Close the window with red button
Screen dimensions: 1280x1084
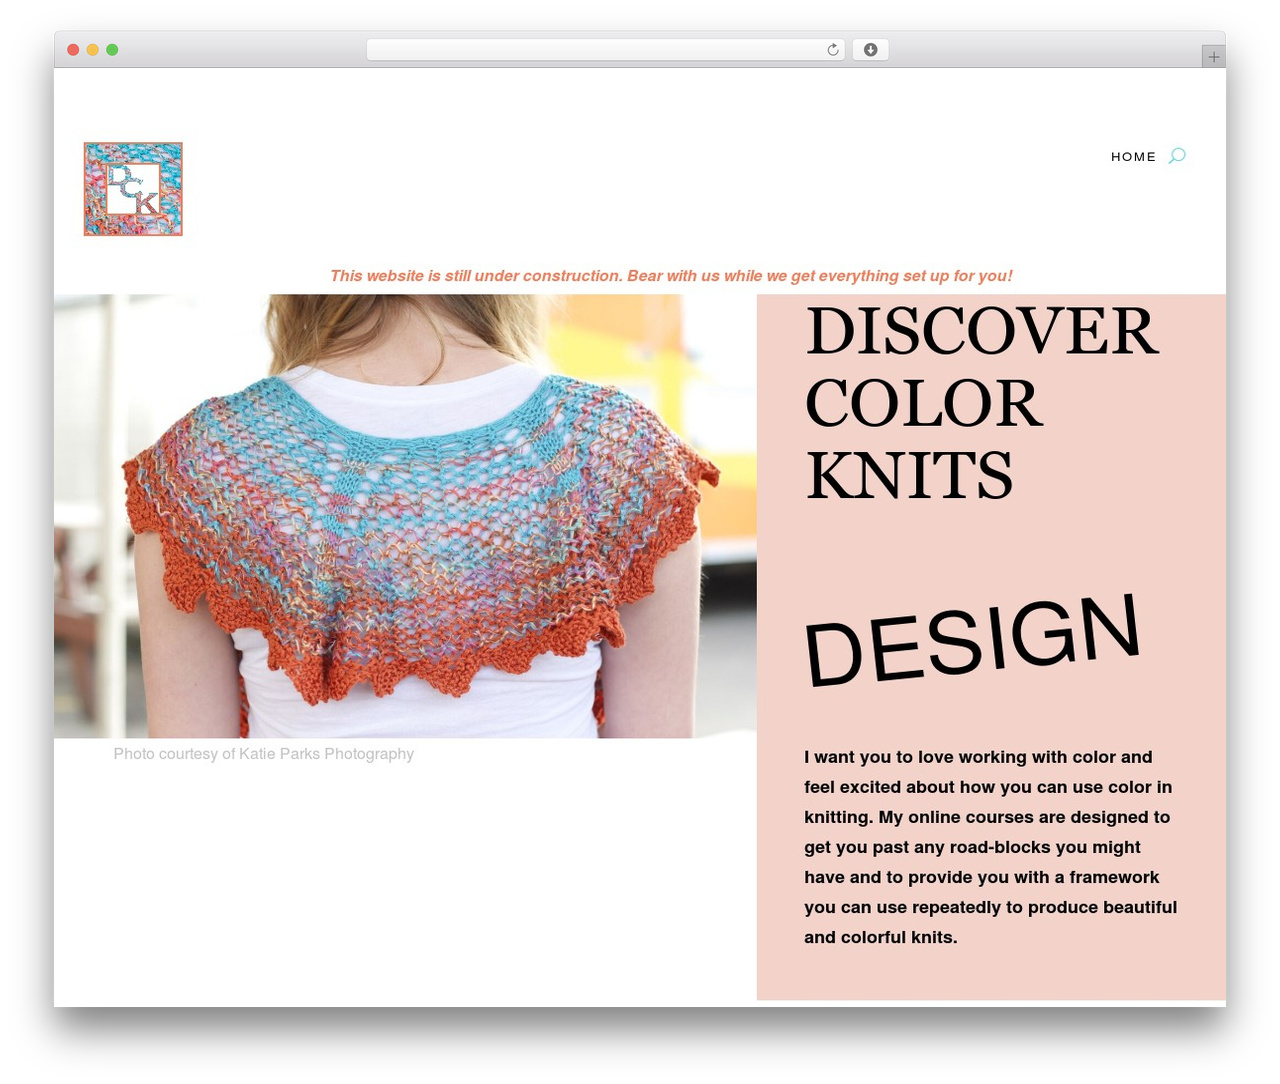coord(73,50)
